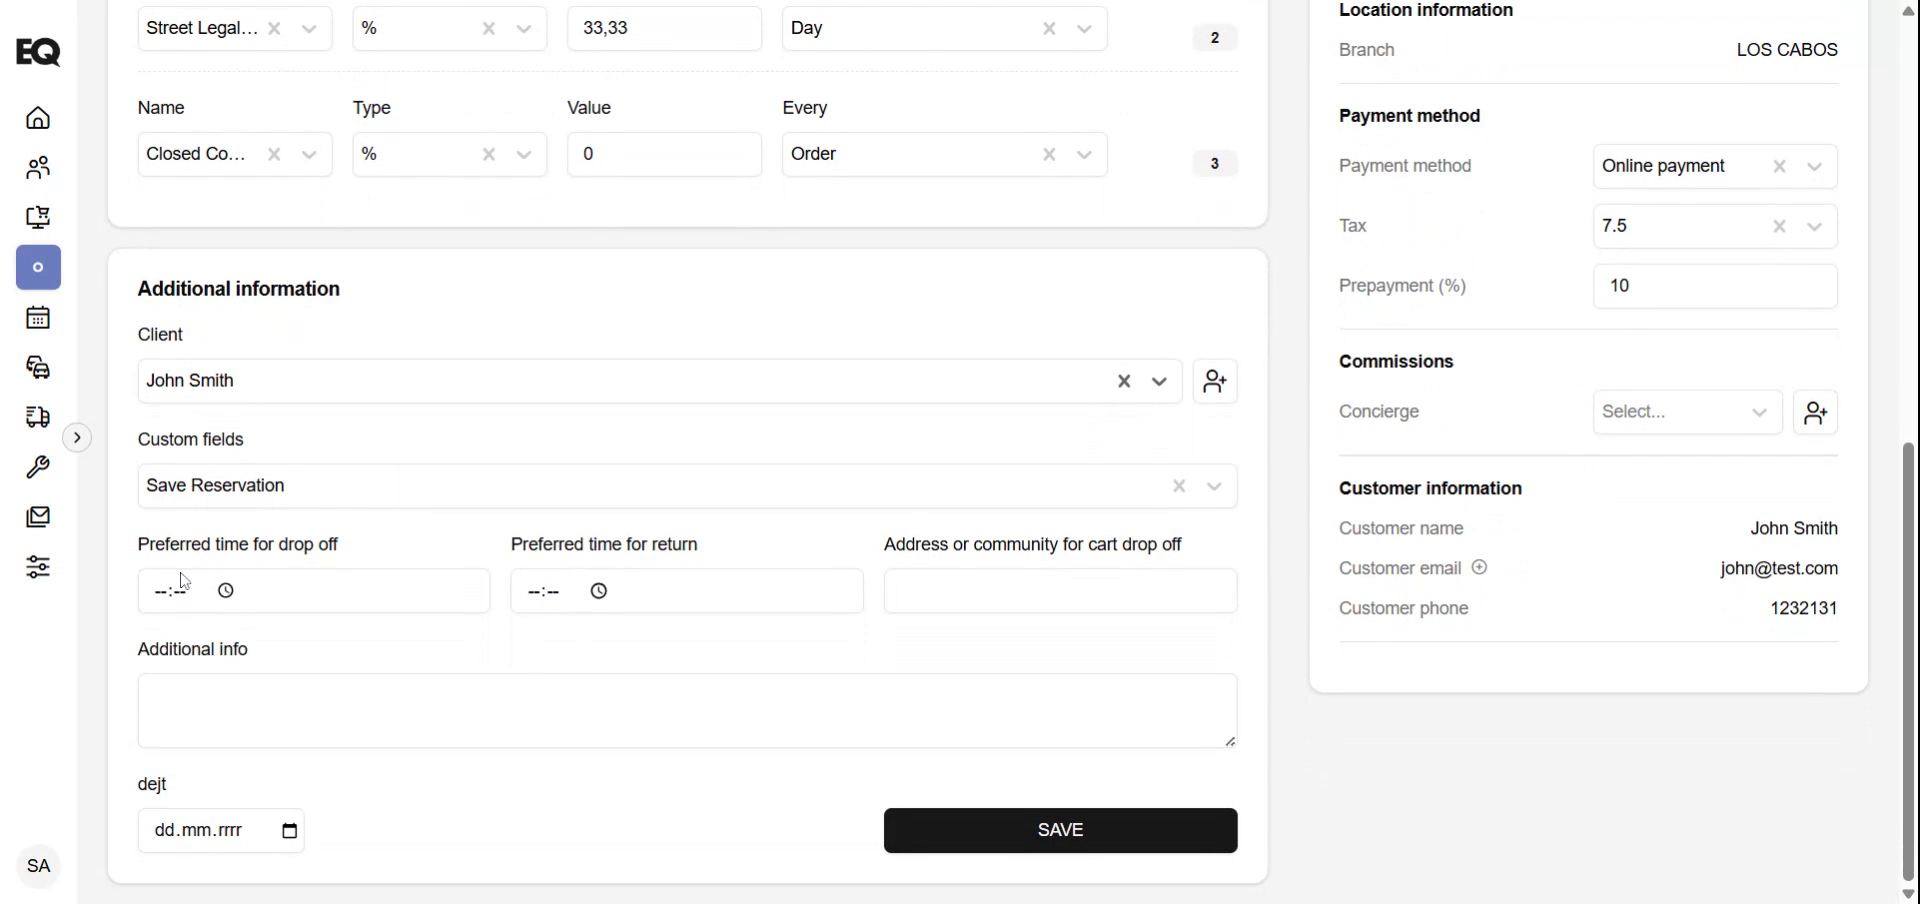Open the add concierge person icon
Screen dimensions: 1920x904
[1816, 412]
